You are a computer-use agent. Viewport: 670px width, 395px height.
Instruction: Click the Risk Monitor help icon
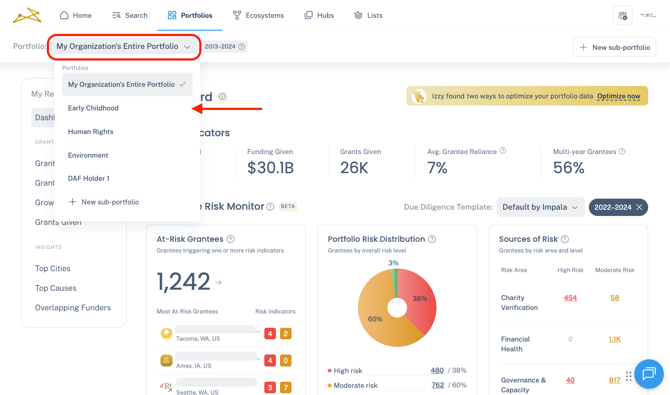click(x=270, y=207)
